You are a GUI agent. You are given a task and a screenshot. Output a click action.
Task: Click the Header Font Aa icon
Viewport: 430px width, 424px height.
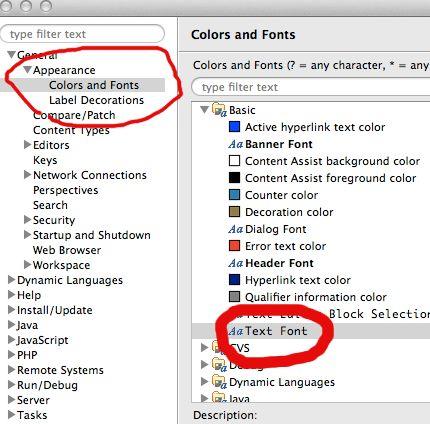tap(236, 263)
